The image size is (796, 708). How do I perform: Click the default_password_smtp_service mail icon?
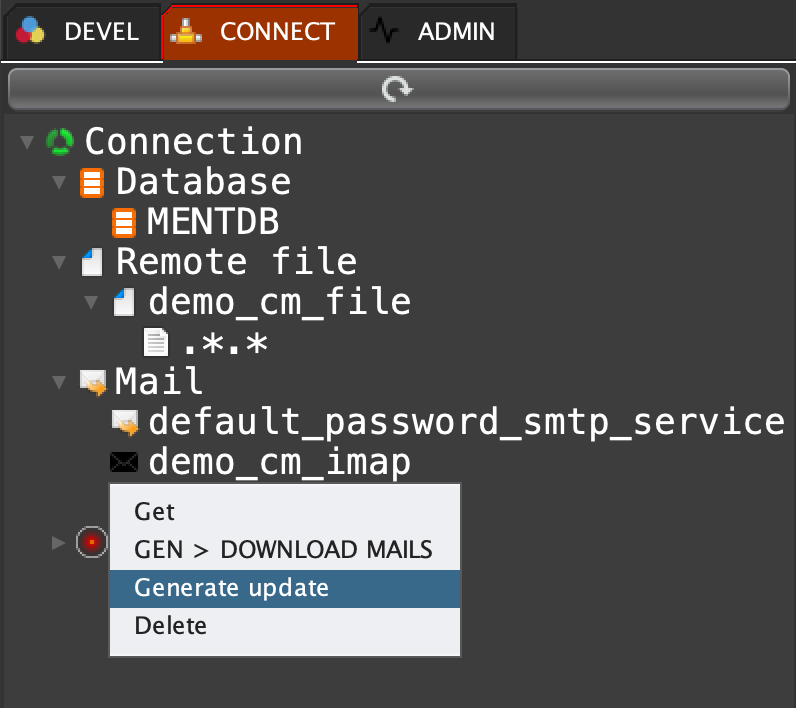pyautogui.click(x=124, y=422)
